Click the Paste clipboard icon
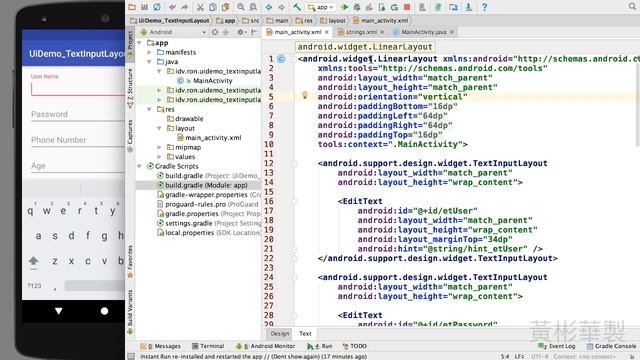640x360 pixels. [225, 7]
